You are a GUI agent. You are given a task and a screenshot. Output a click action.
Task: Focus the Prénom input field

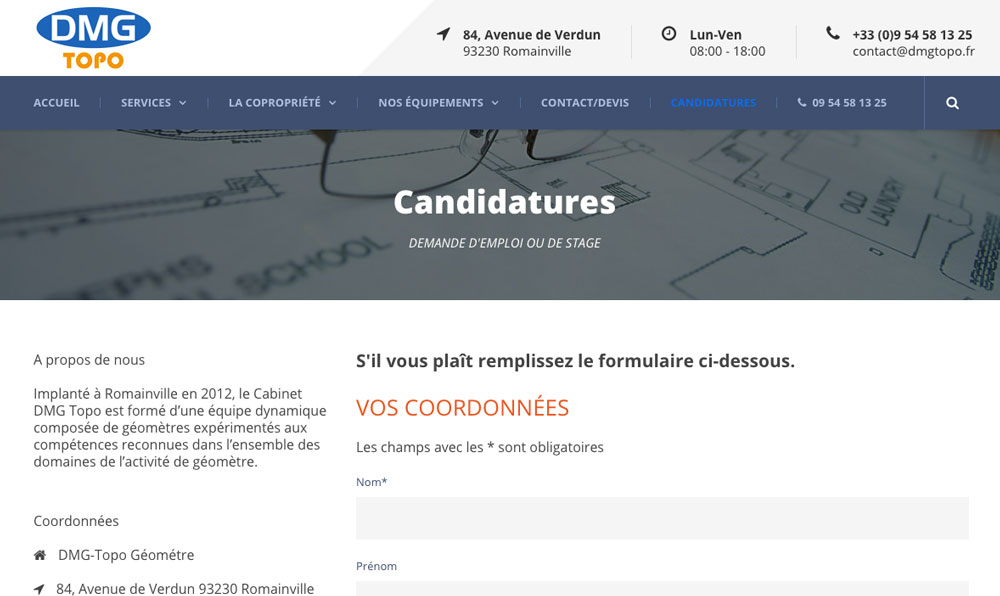(x=662, y=588)
